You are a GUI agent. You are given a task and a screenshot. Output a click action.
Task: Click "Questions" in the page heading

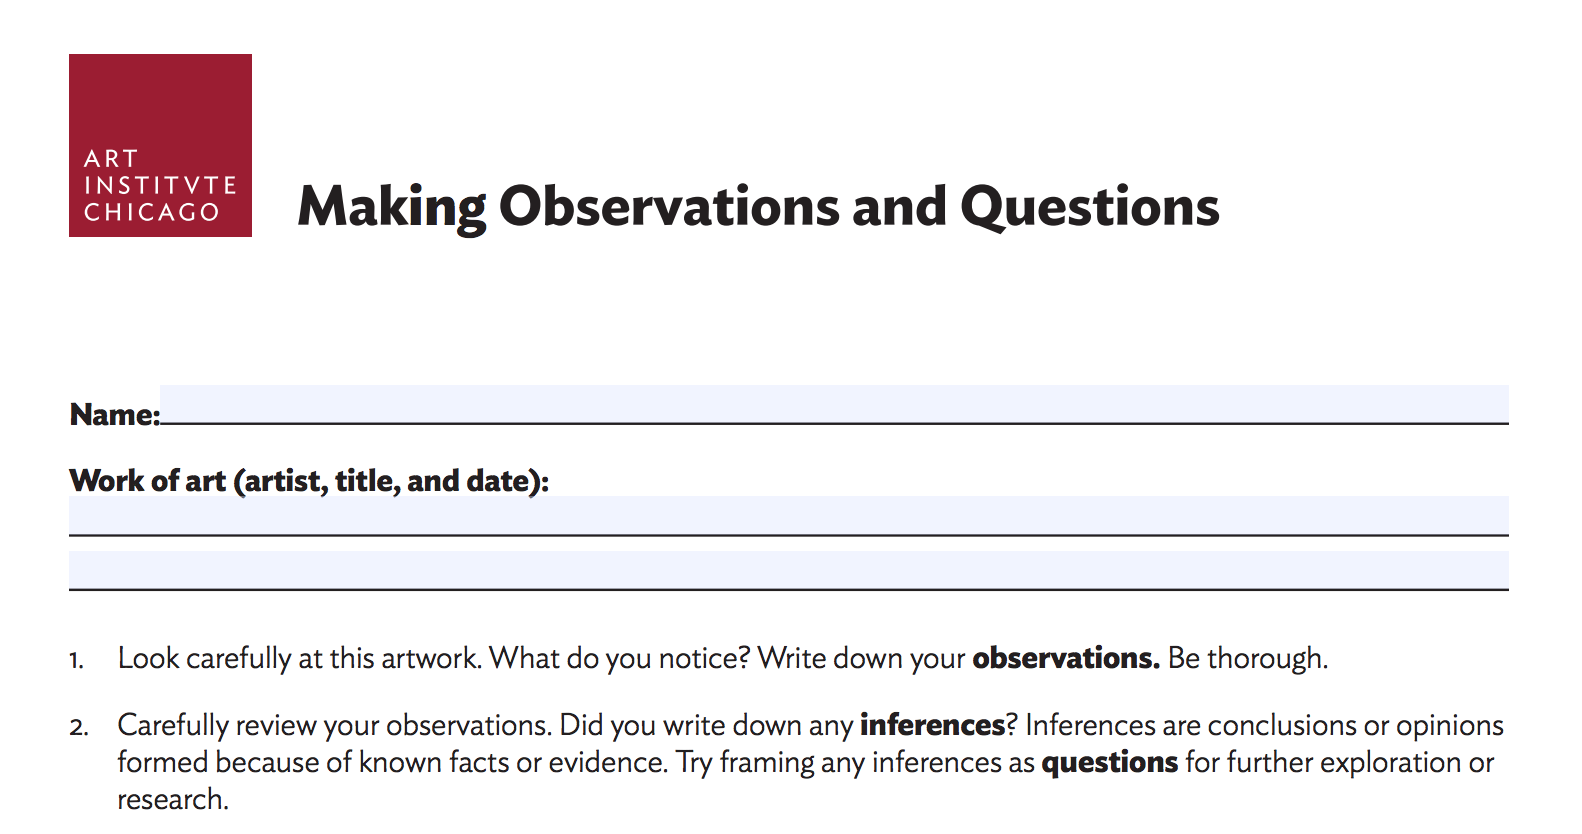pyautogui.click(x=1089, y=207)
